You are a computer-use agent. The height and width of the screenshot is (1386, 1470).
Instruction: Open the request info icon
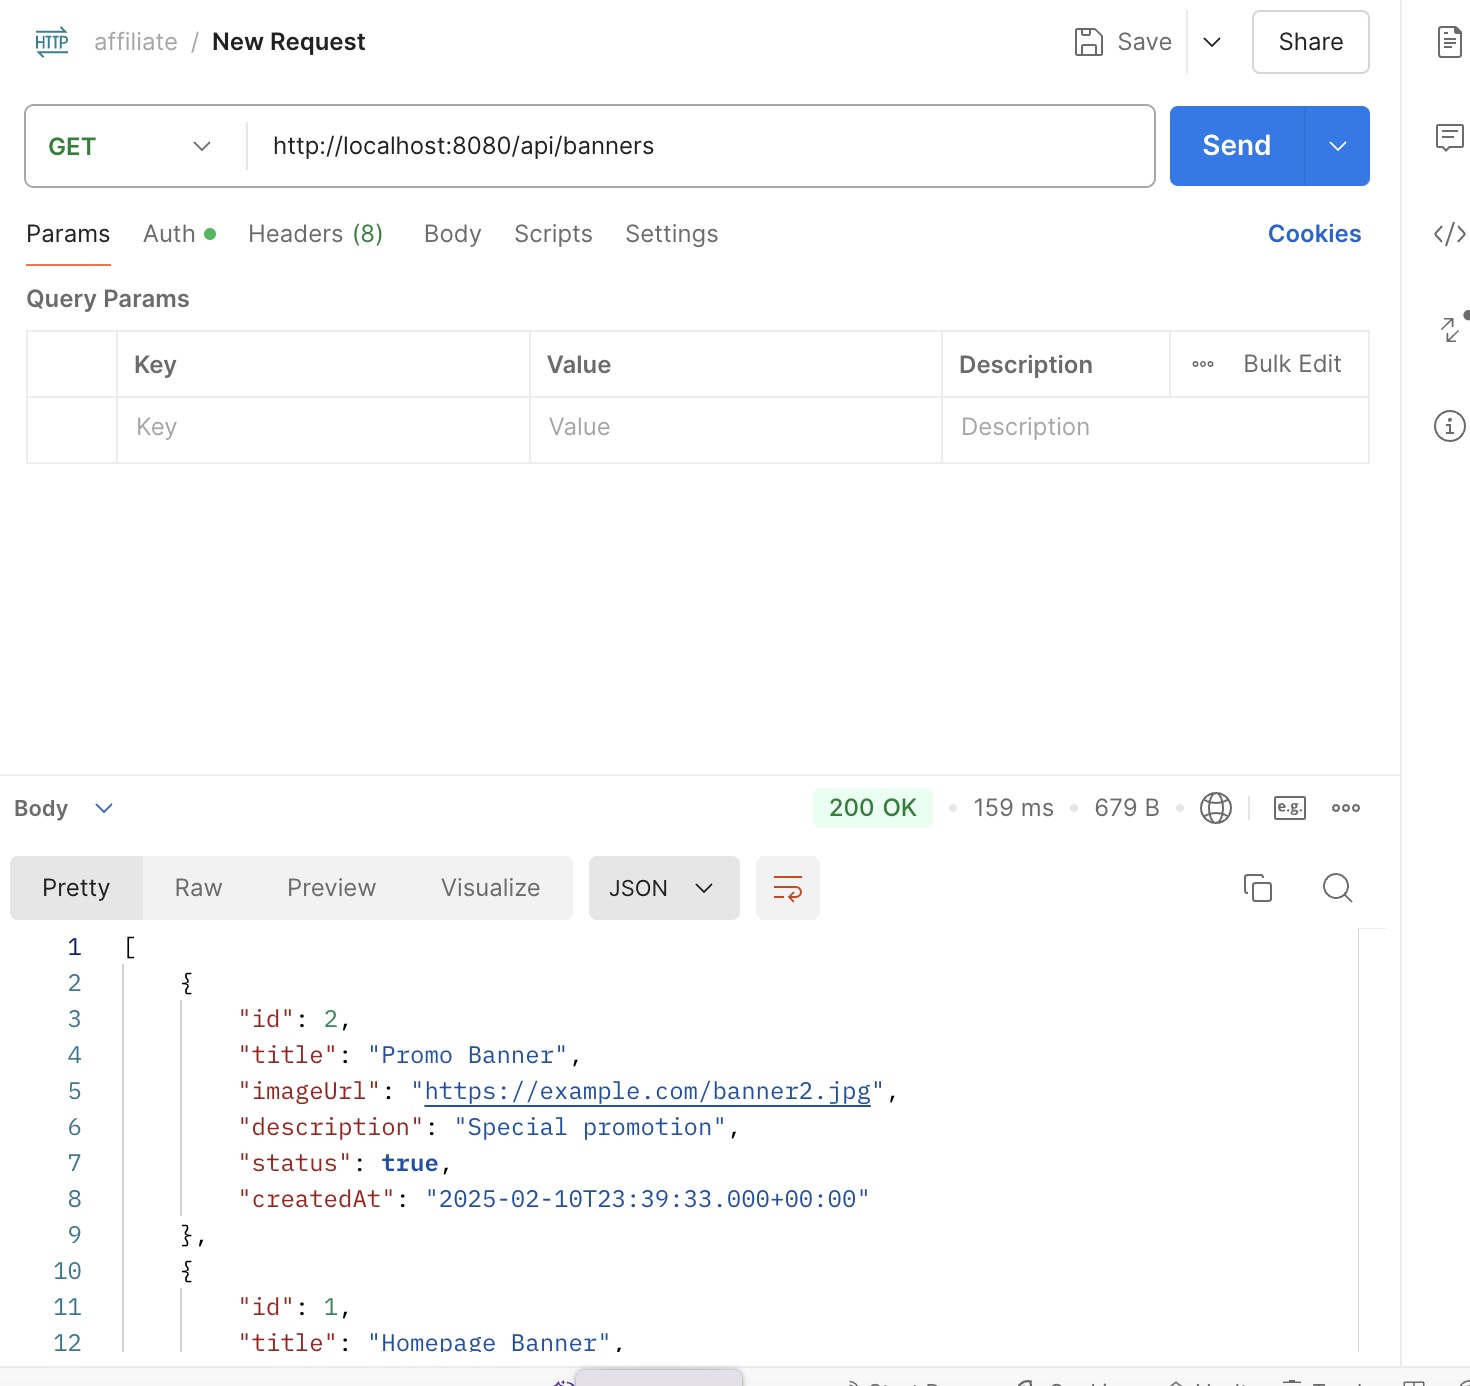coord(1449,426)
